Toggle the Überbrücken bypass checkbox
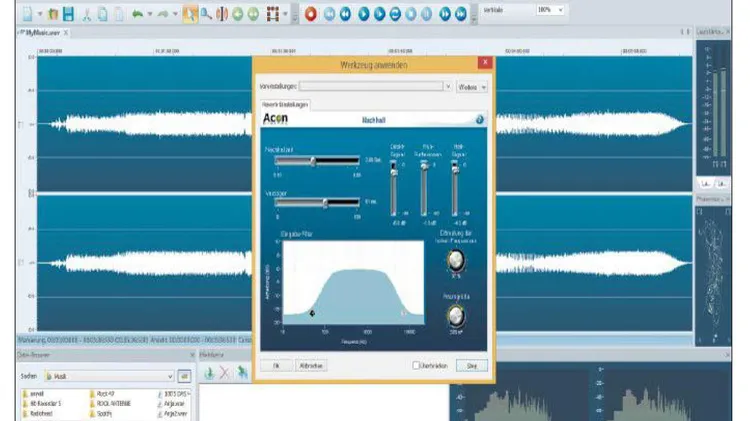Viewport: 750px width, 421px height. coord(416,366)
